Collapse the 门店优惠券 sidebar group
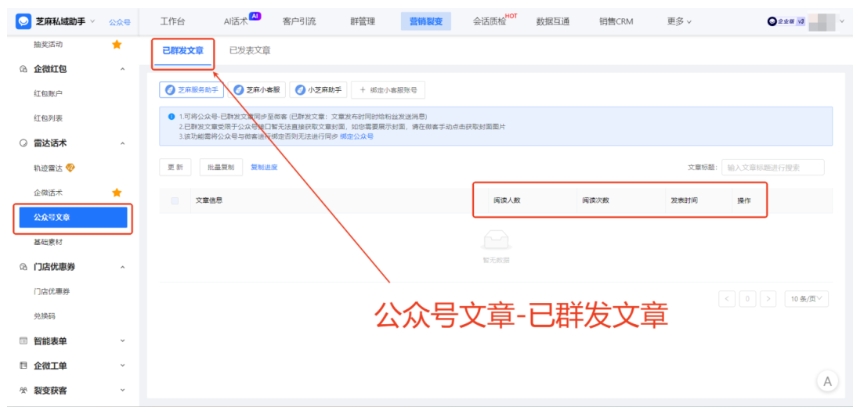This screenshot has height=414, width=864. pyautogui.click(x=122, y=267)
